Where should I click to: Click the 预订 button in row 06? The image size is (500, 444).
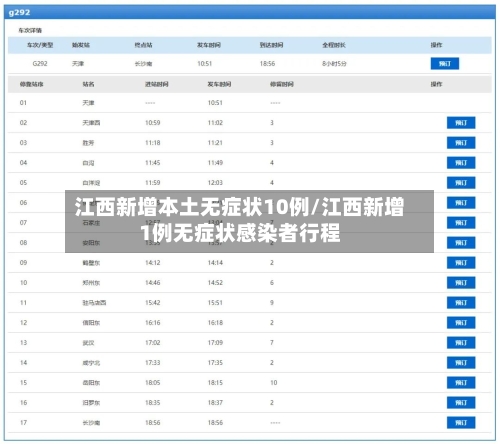(461, 203)
